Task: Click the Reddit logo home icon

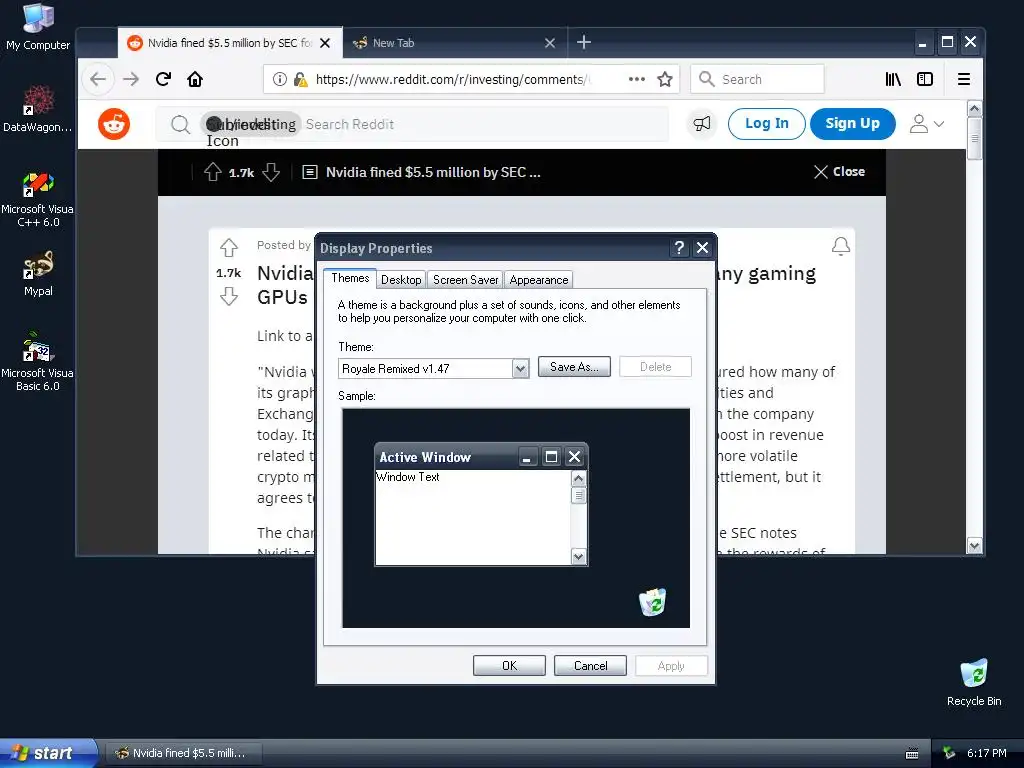Action: point(114,124)
